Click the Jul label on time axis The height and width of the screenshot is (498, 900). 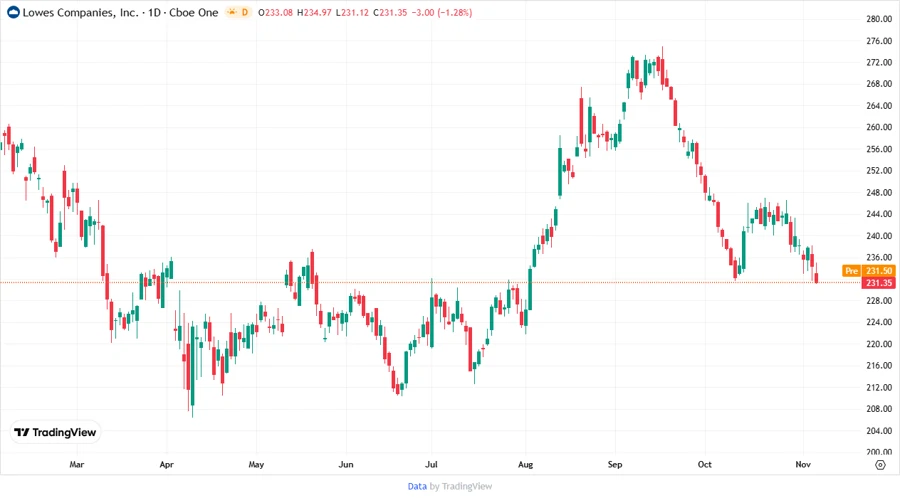[431, 464]
